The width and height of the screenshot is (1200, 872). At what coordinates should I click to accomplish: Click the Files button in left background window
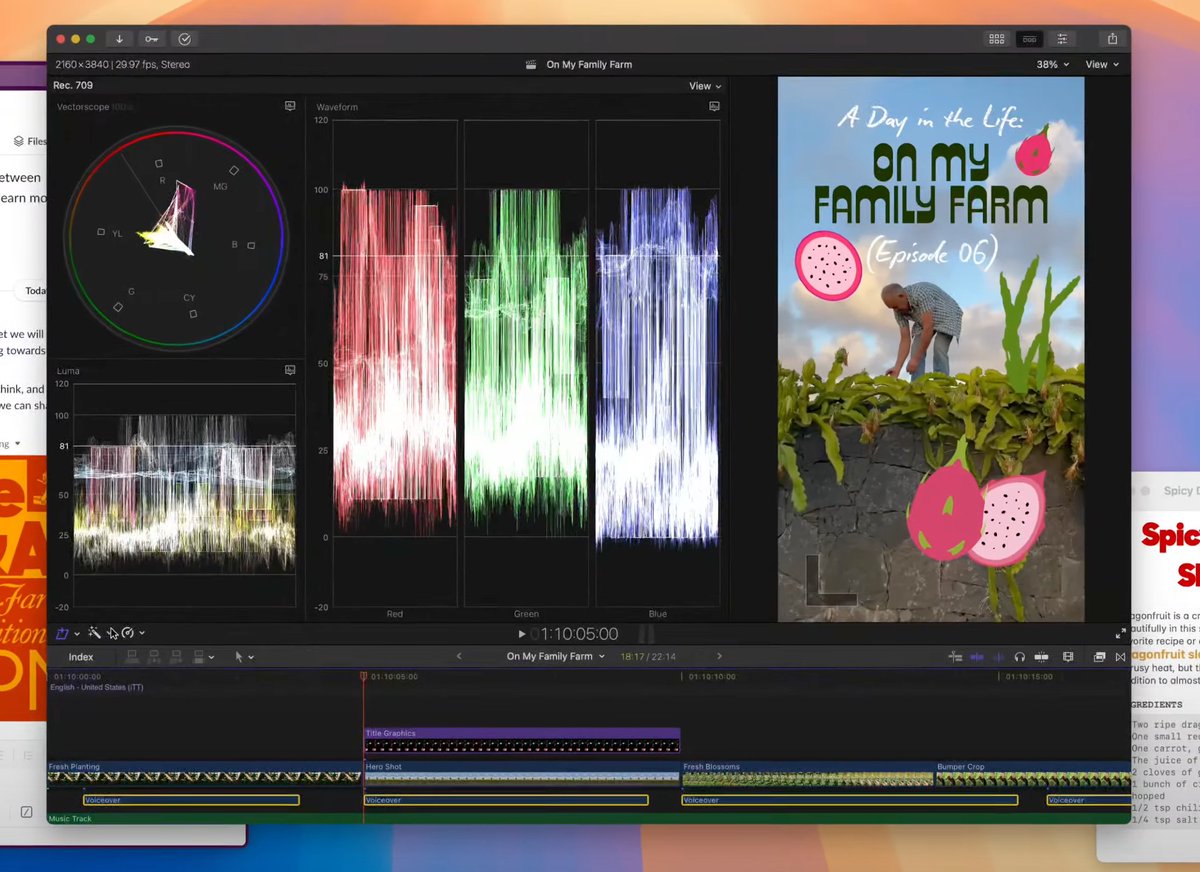29,141
